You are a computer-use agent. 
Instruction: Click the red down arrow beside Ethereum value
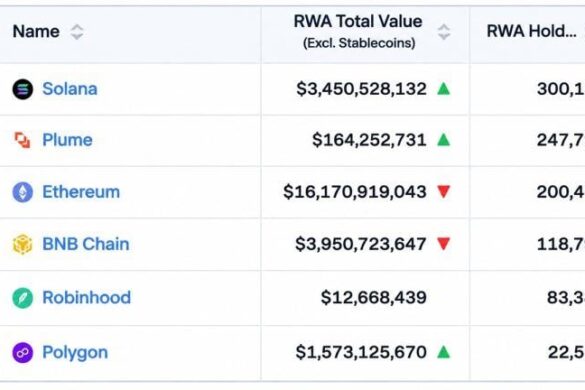(x=444, y=192)
